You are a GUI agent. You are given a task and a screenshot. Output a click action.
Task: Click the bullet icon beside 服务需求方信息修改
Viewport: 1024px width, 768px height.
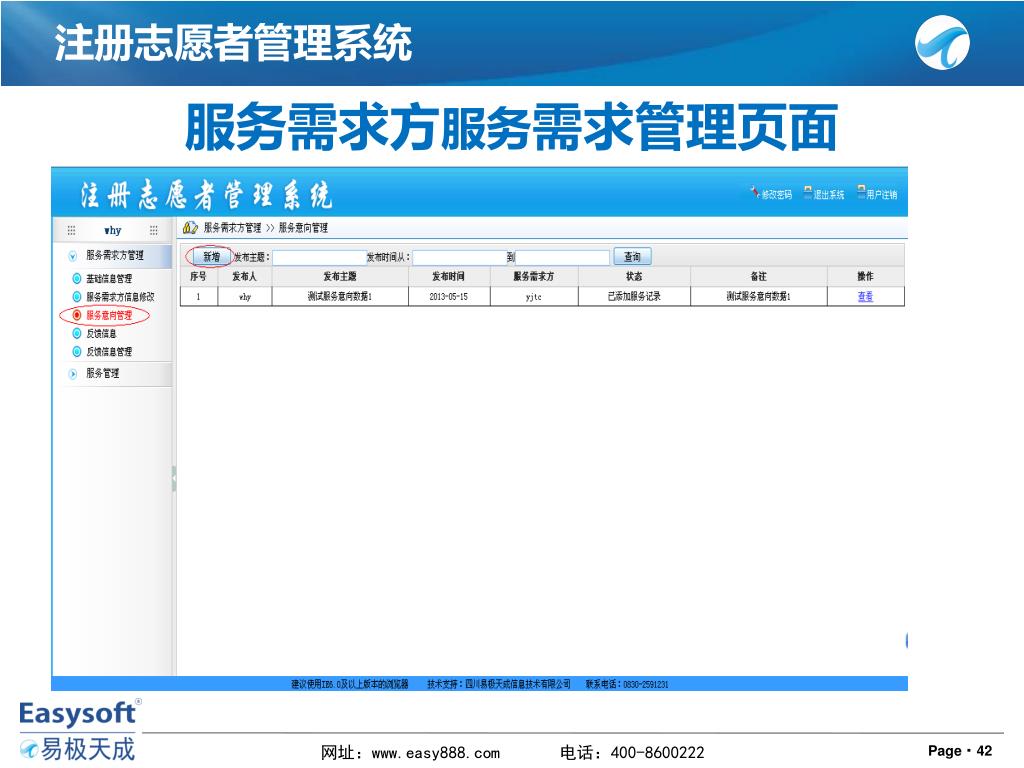click(77, 296)
